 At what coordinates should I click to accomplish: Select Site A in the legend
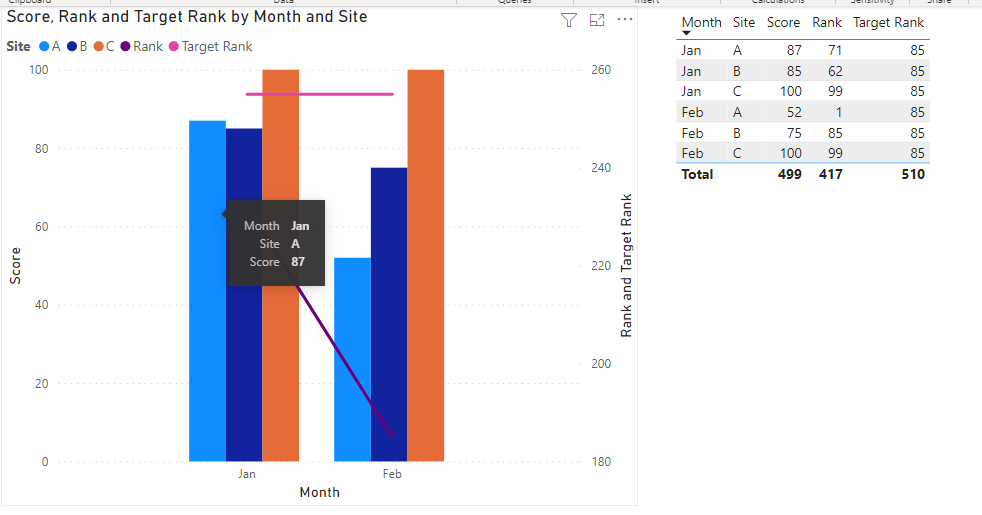point(49,46)
